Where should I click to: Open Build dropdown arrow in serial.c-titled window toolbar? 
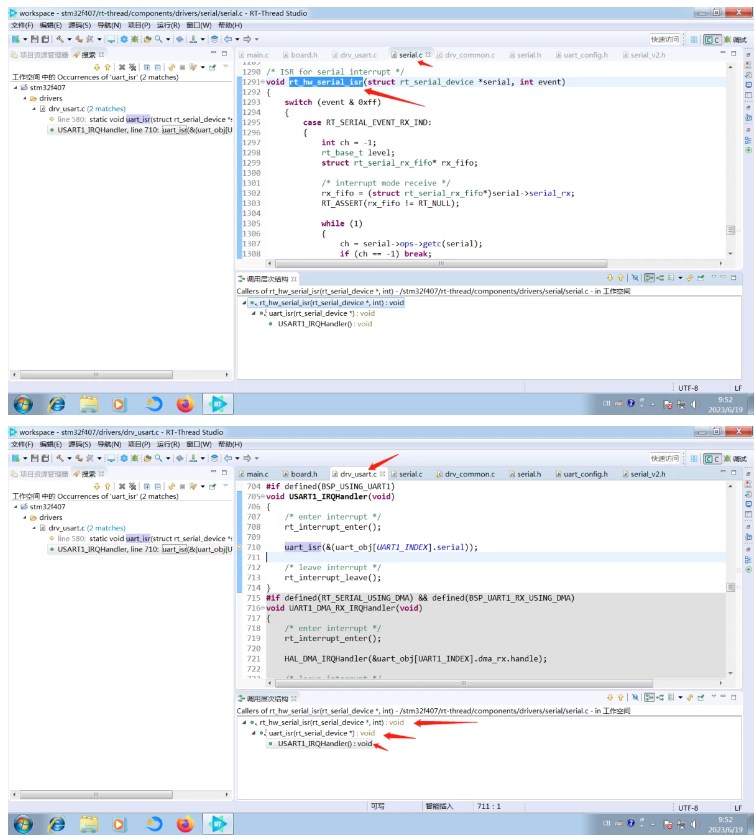[70, 39]
